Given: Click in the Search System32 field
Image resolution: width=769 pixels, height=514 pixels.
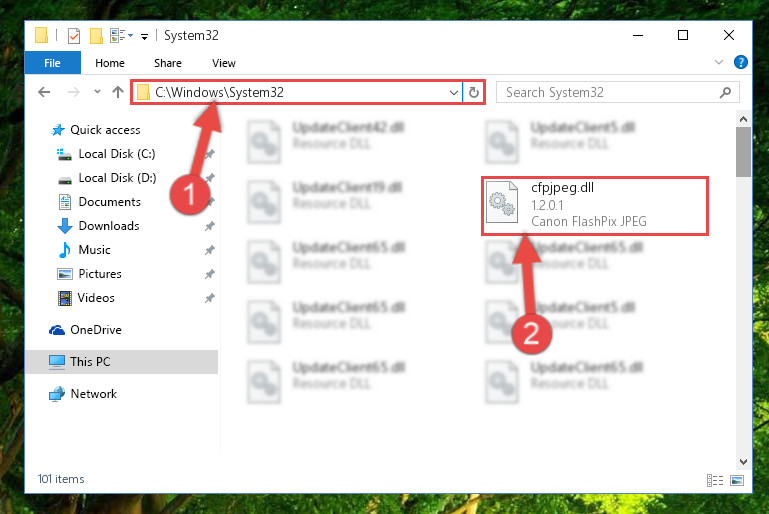Looking at the screenshot, I should tap(608, 92).
